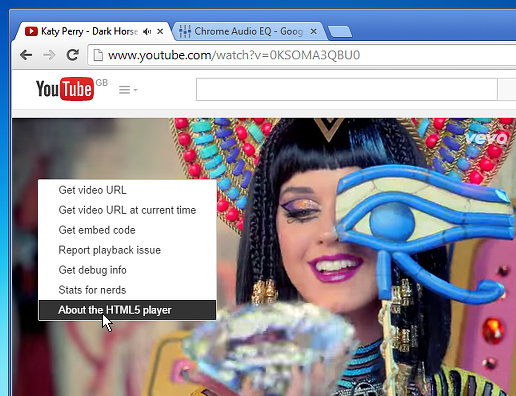Click the page icon in the address bar
Image resolution: width=516 pixels, height=396 pixels.
pyautogui.click(x=98, y=55)
